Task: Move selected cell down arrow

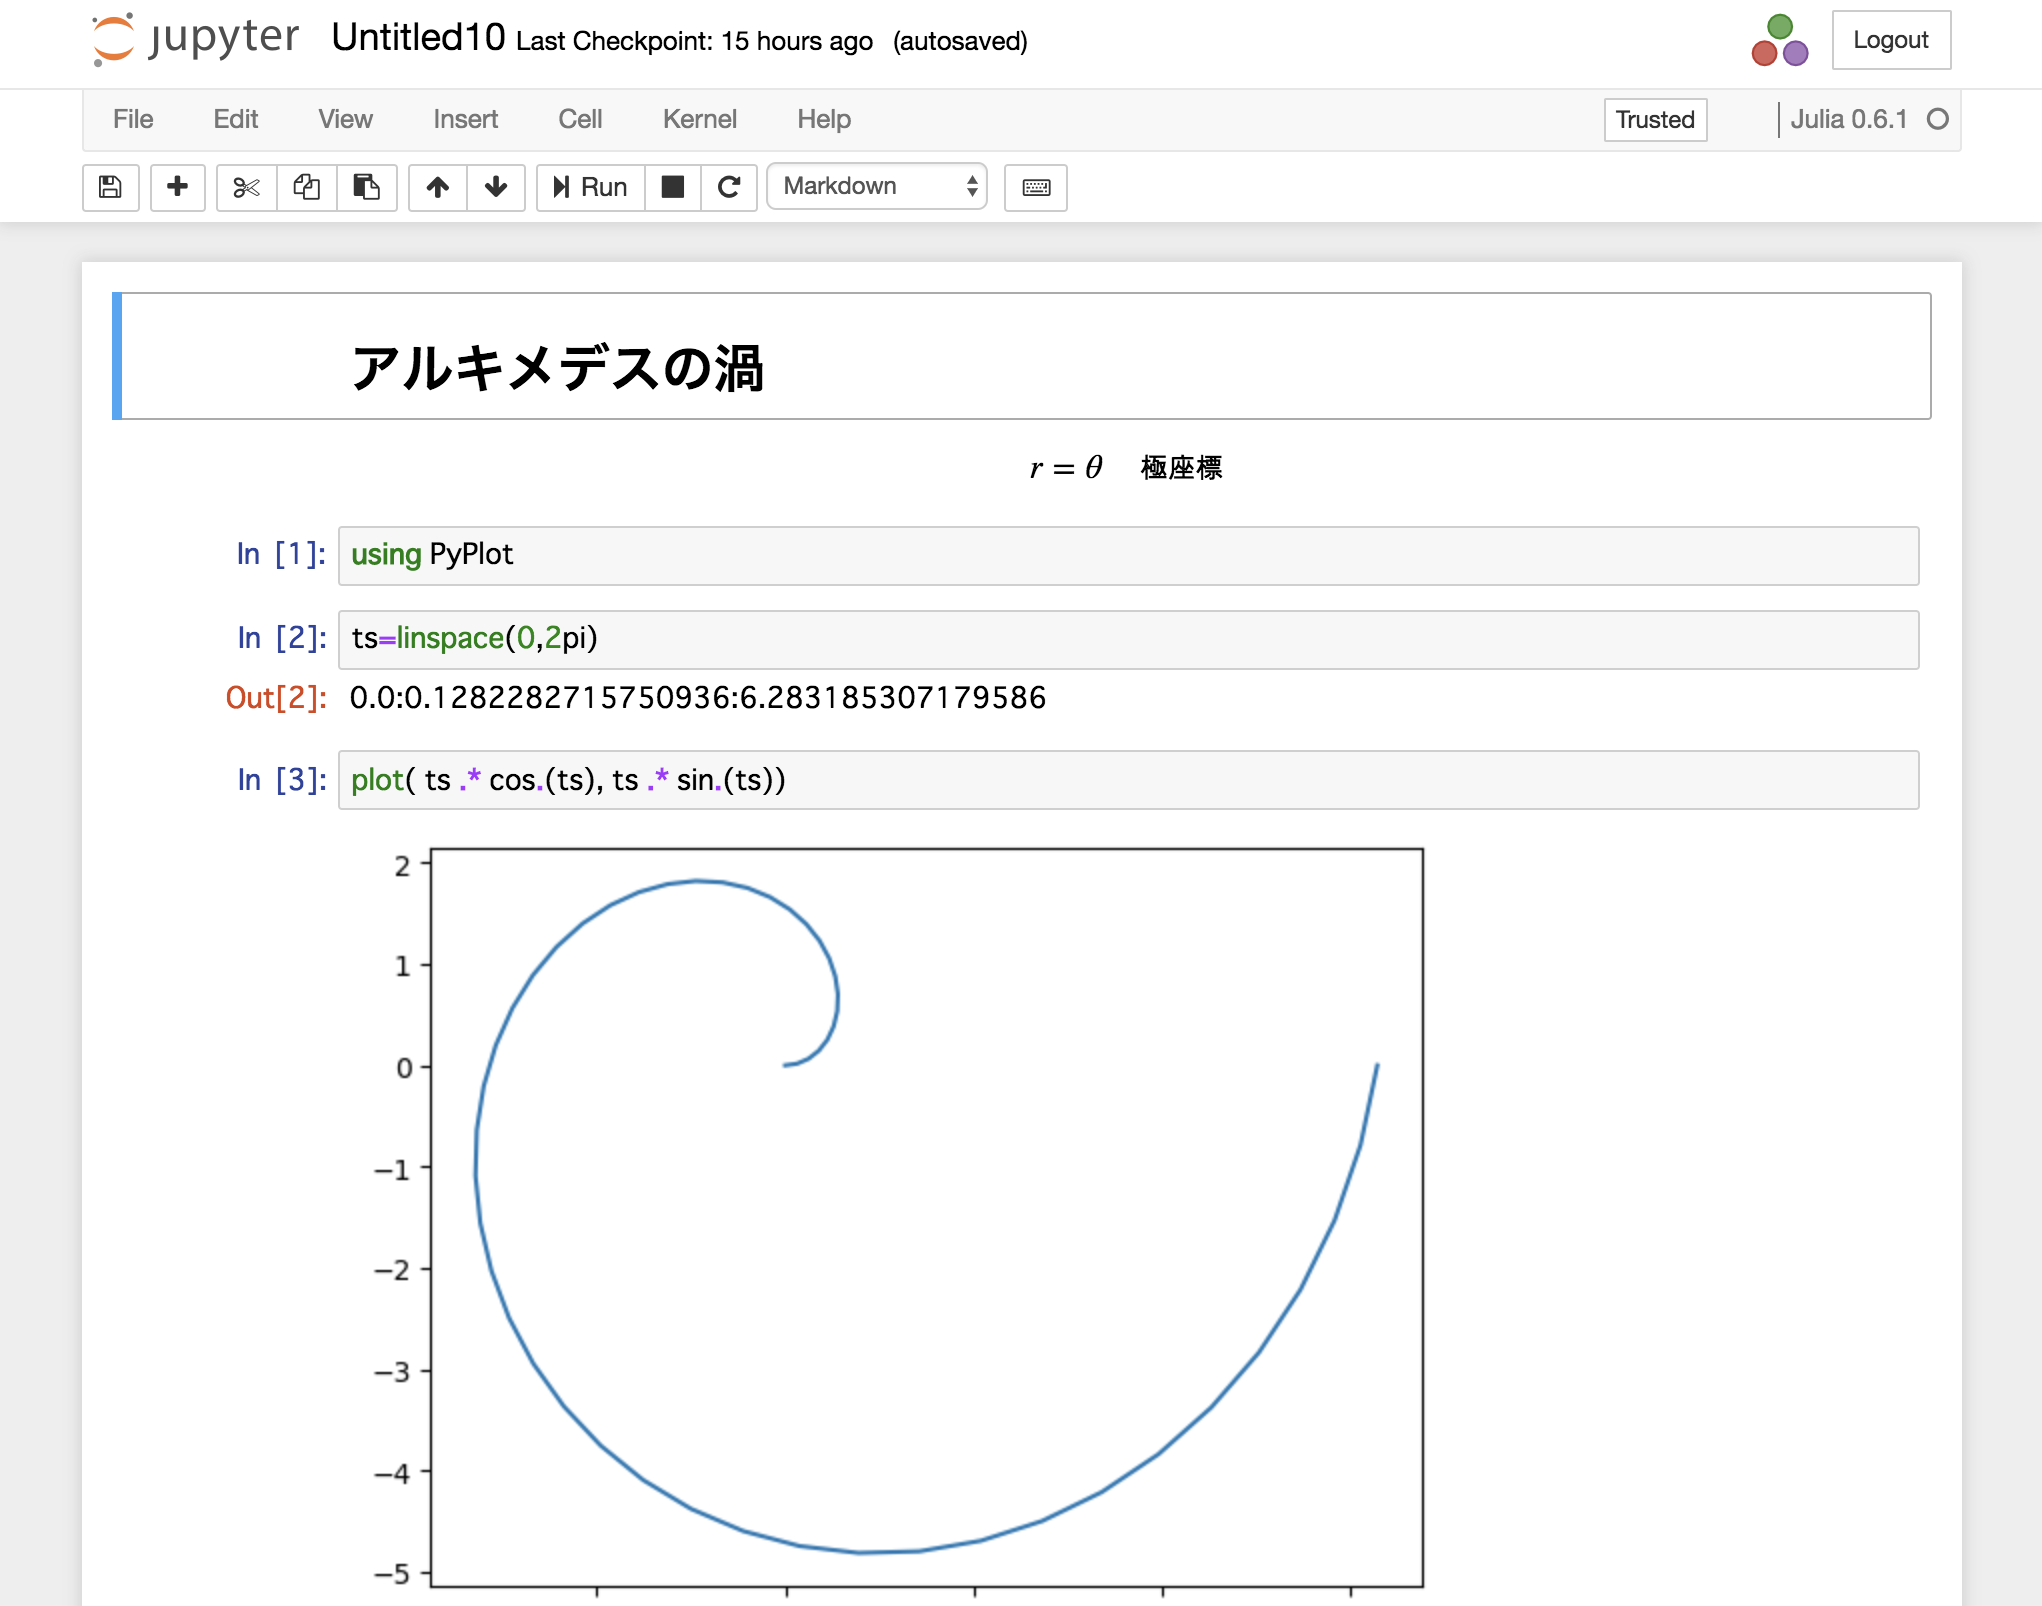Action: (x=496, y=187)
